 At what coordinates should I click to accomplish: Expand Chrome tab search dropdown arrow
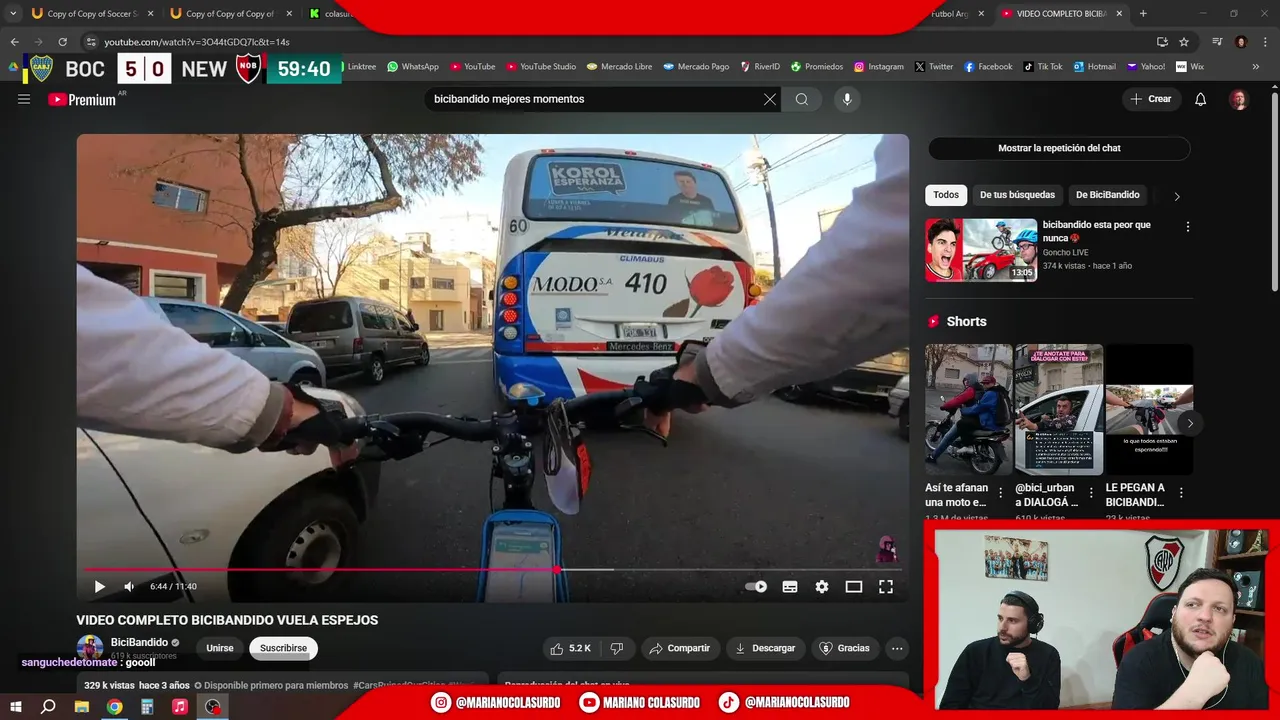13,14
